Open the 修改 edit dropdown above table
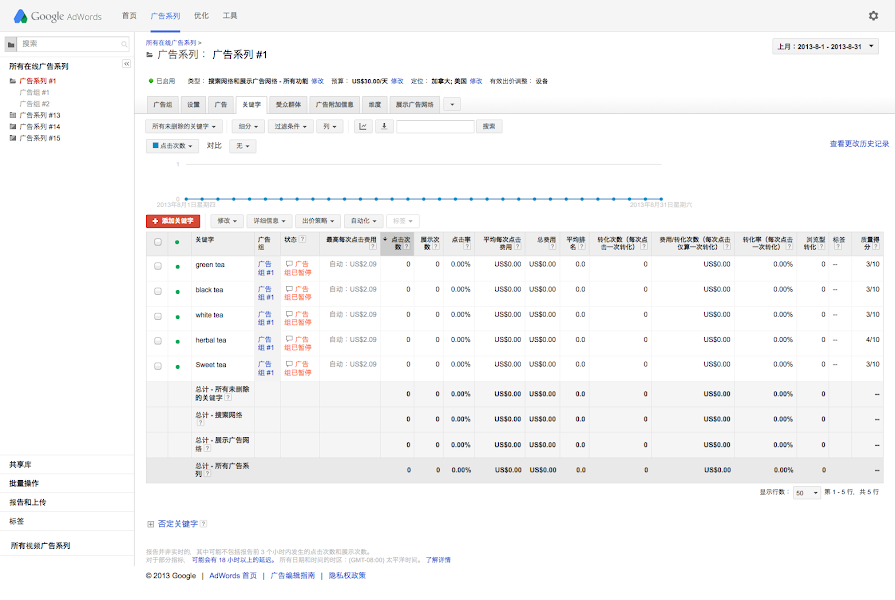 pos(227,221)
